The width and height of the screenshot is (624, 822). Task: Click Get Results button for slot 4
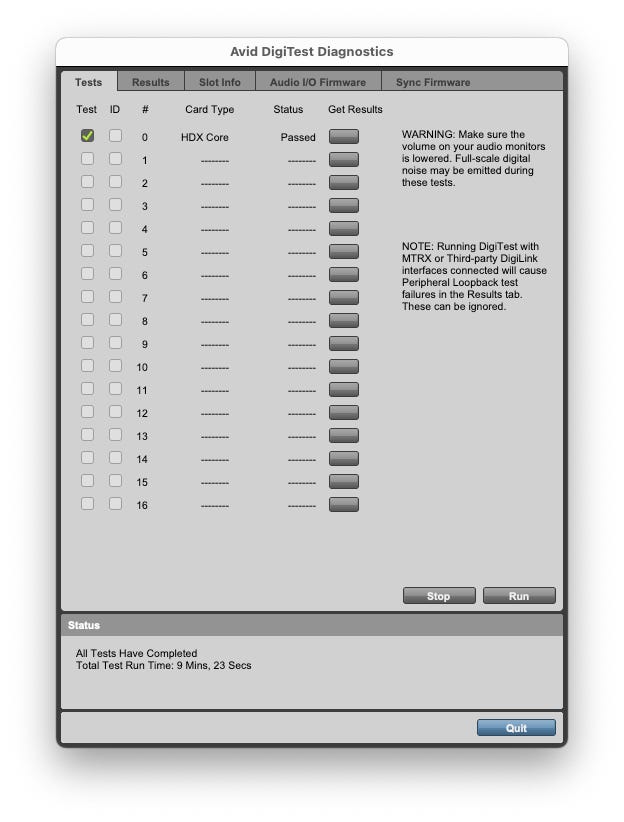coord(344,228)
